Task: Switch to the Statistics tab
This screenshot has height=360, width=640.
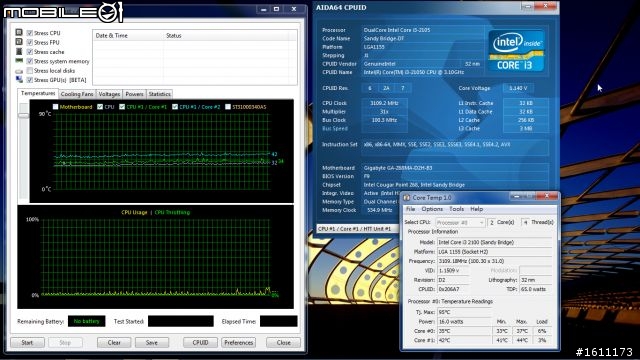Action: (159, 94)
